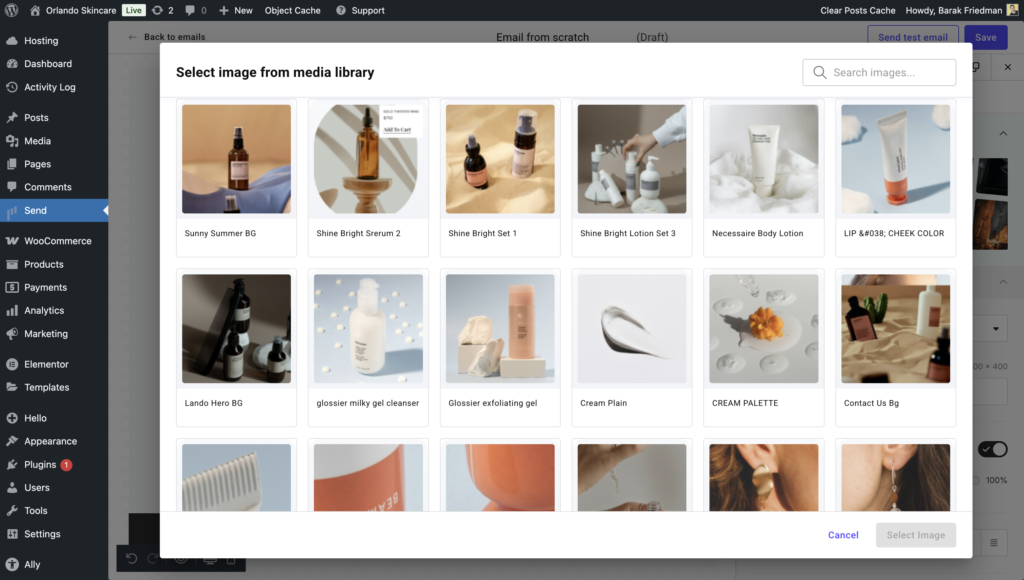
Task: Click the Pages icon in sidebar
Action: (x=12, y=164)
